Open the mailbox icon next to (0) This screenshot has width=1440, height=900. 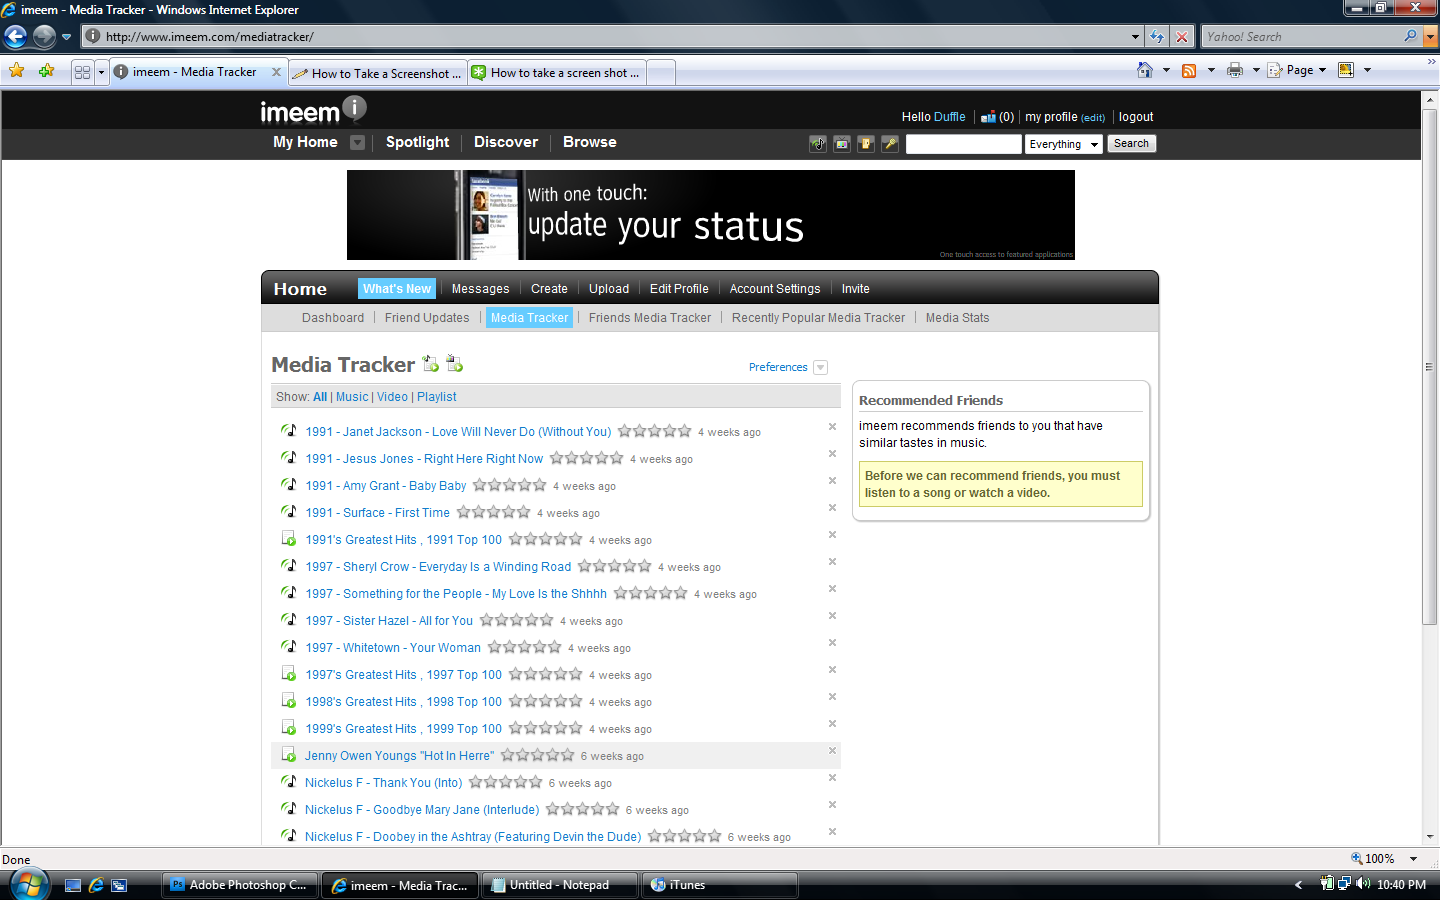click(988, 117)
